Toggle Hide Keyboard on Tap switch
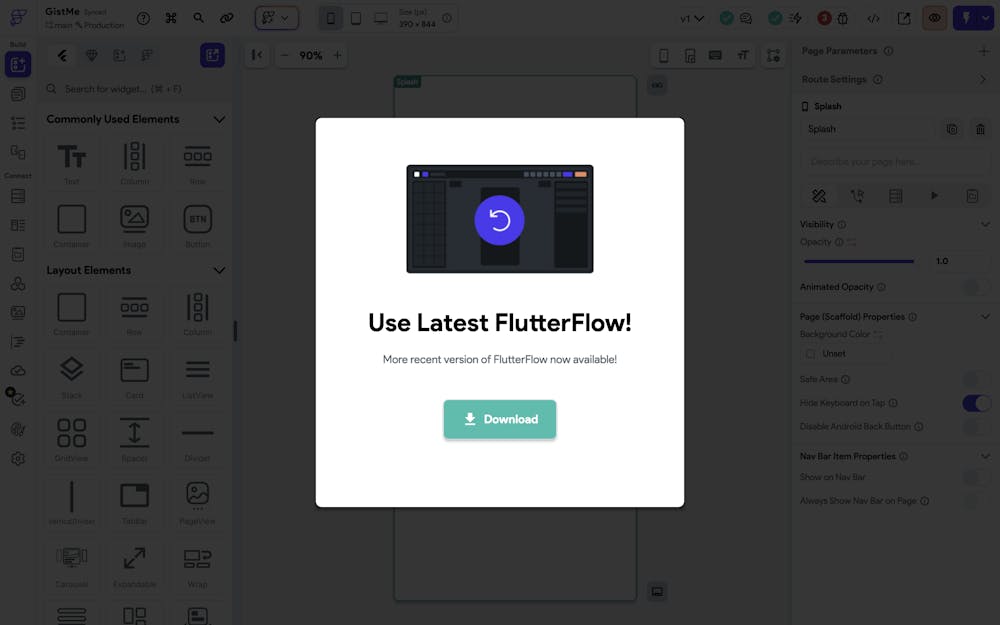Viewport: 1000px width, 625px height. tap(976, 403)
